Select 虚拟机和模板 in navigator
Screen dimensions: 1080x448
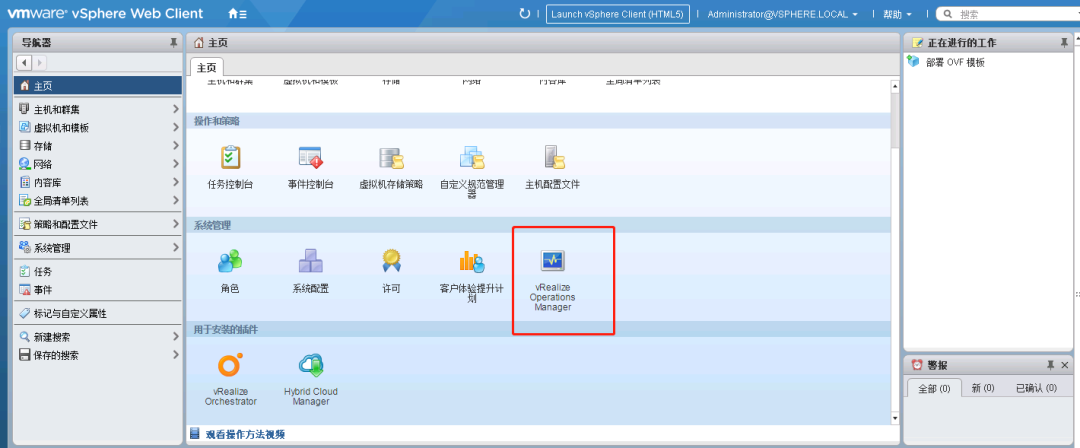pyautogui.click(x=97, y=128)
